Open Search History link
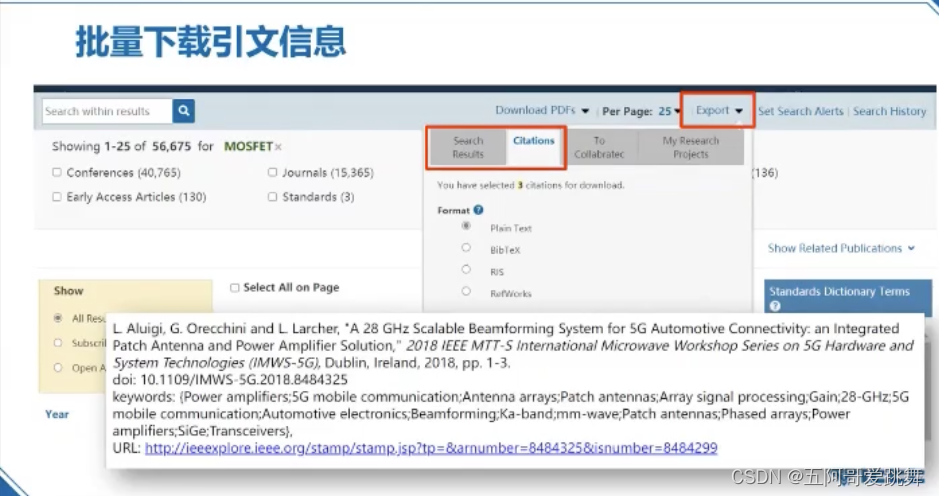This screenshot has width=939, height=496. (889, 111)
